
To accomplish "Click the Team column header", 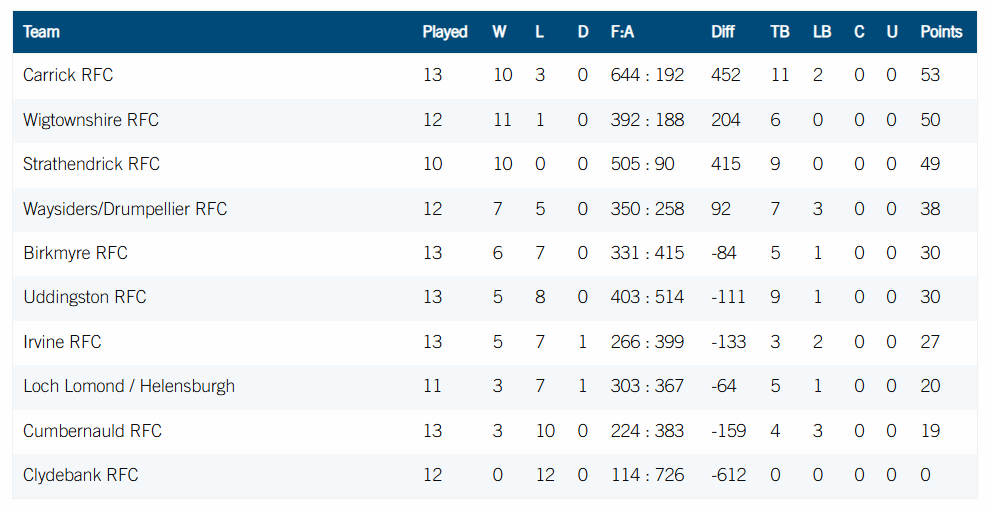I will (42, 32).
